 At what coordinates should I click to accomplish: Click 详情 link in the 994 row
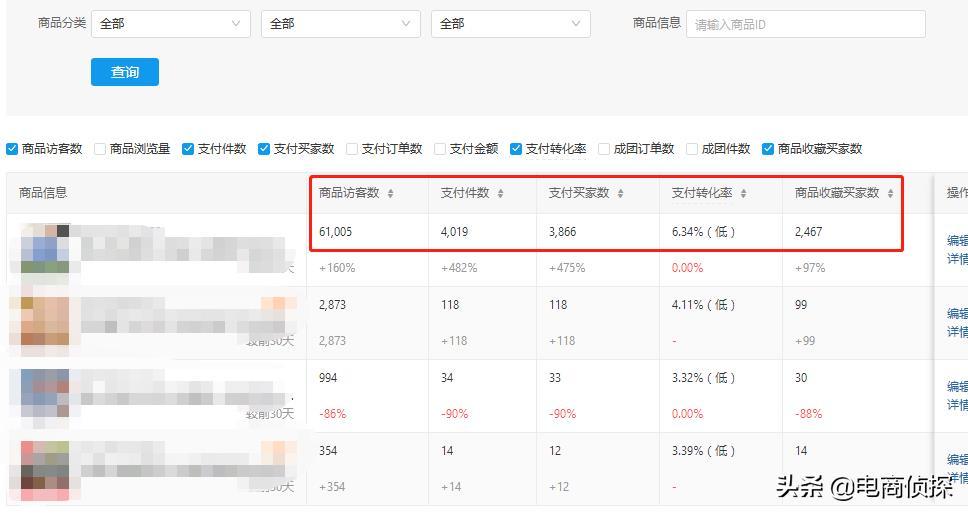pos(957,405)
